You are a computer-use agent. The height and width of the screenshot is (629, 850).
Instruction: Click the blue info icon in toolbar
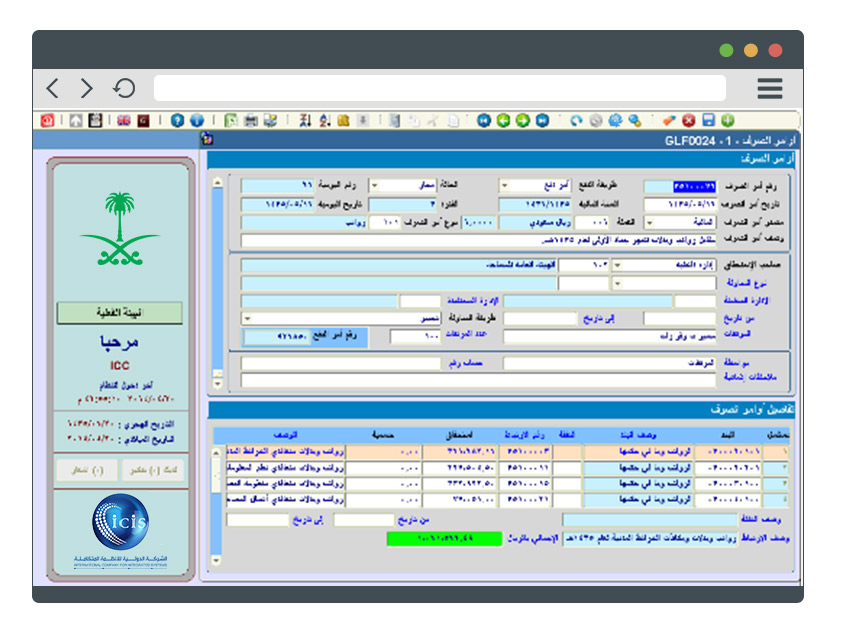pos(197,121)
